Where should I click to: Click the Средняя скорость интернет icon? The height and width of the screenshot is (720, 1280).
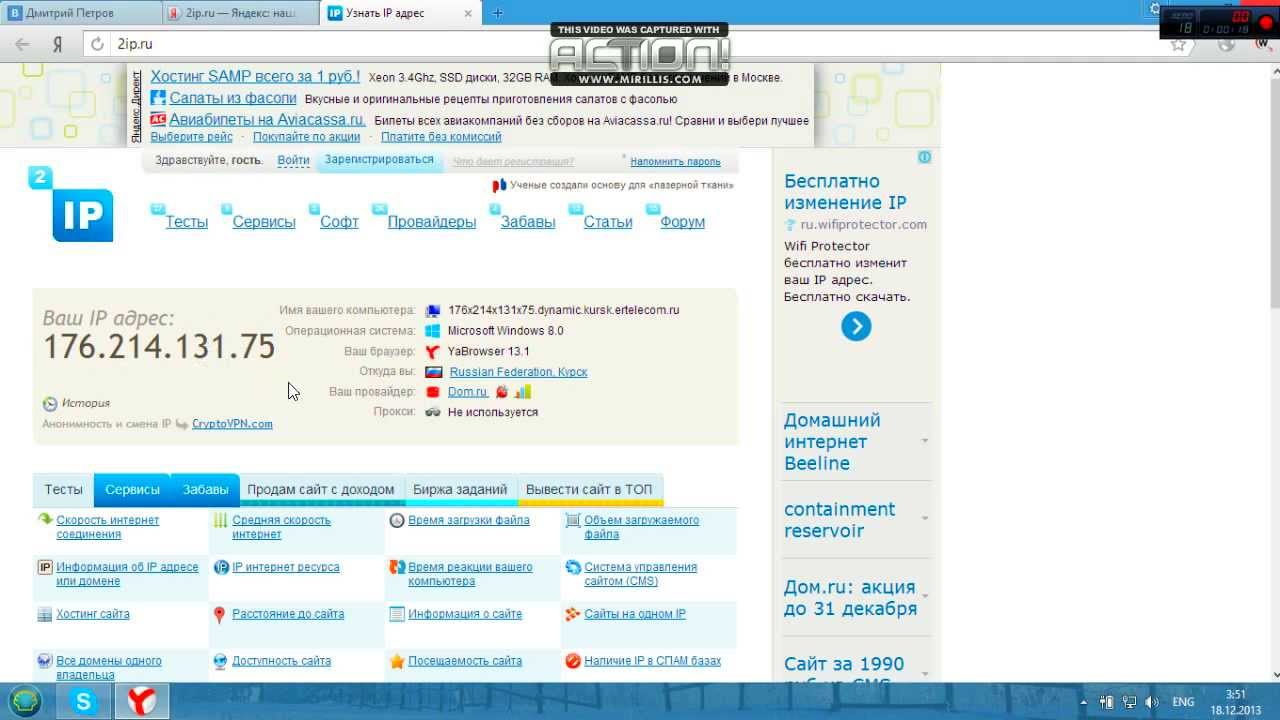221,520
